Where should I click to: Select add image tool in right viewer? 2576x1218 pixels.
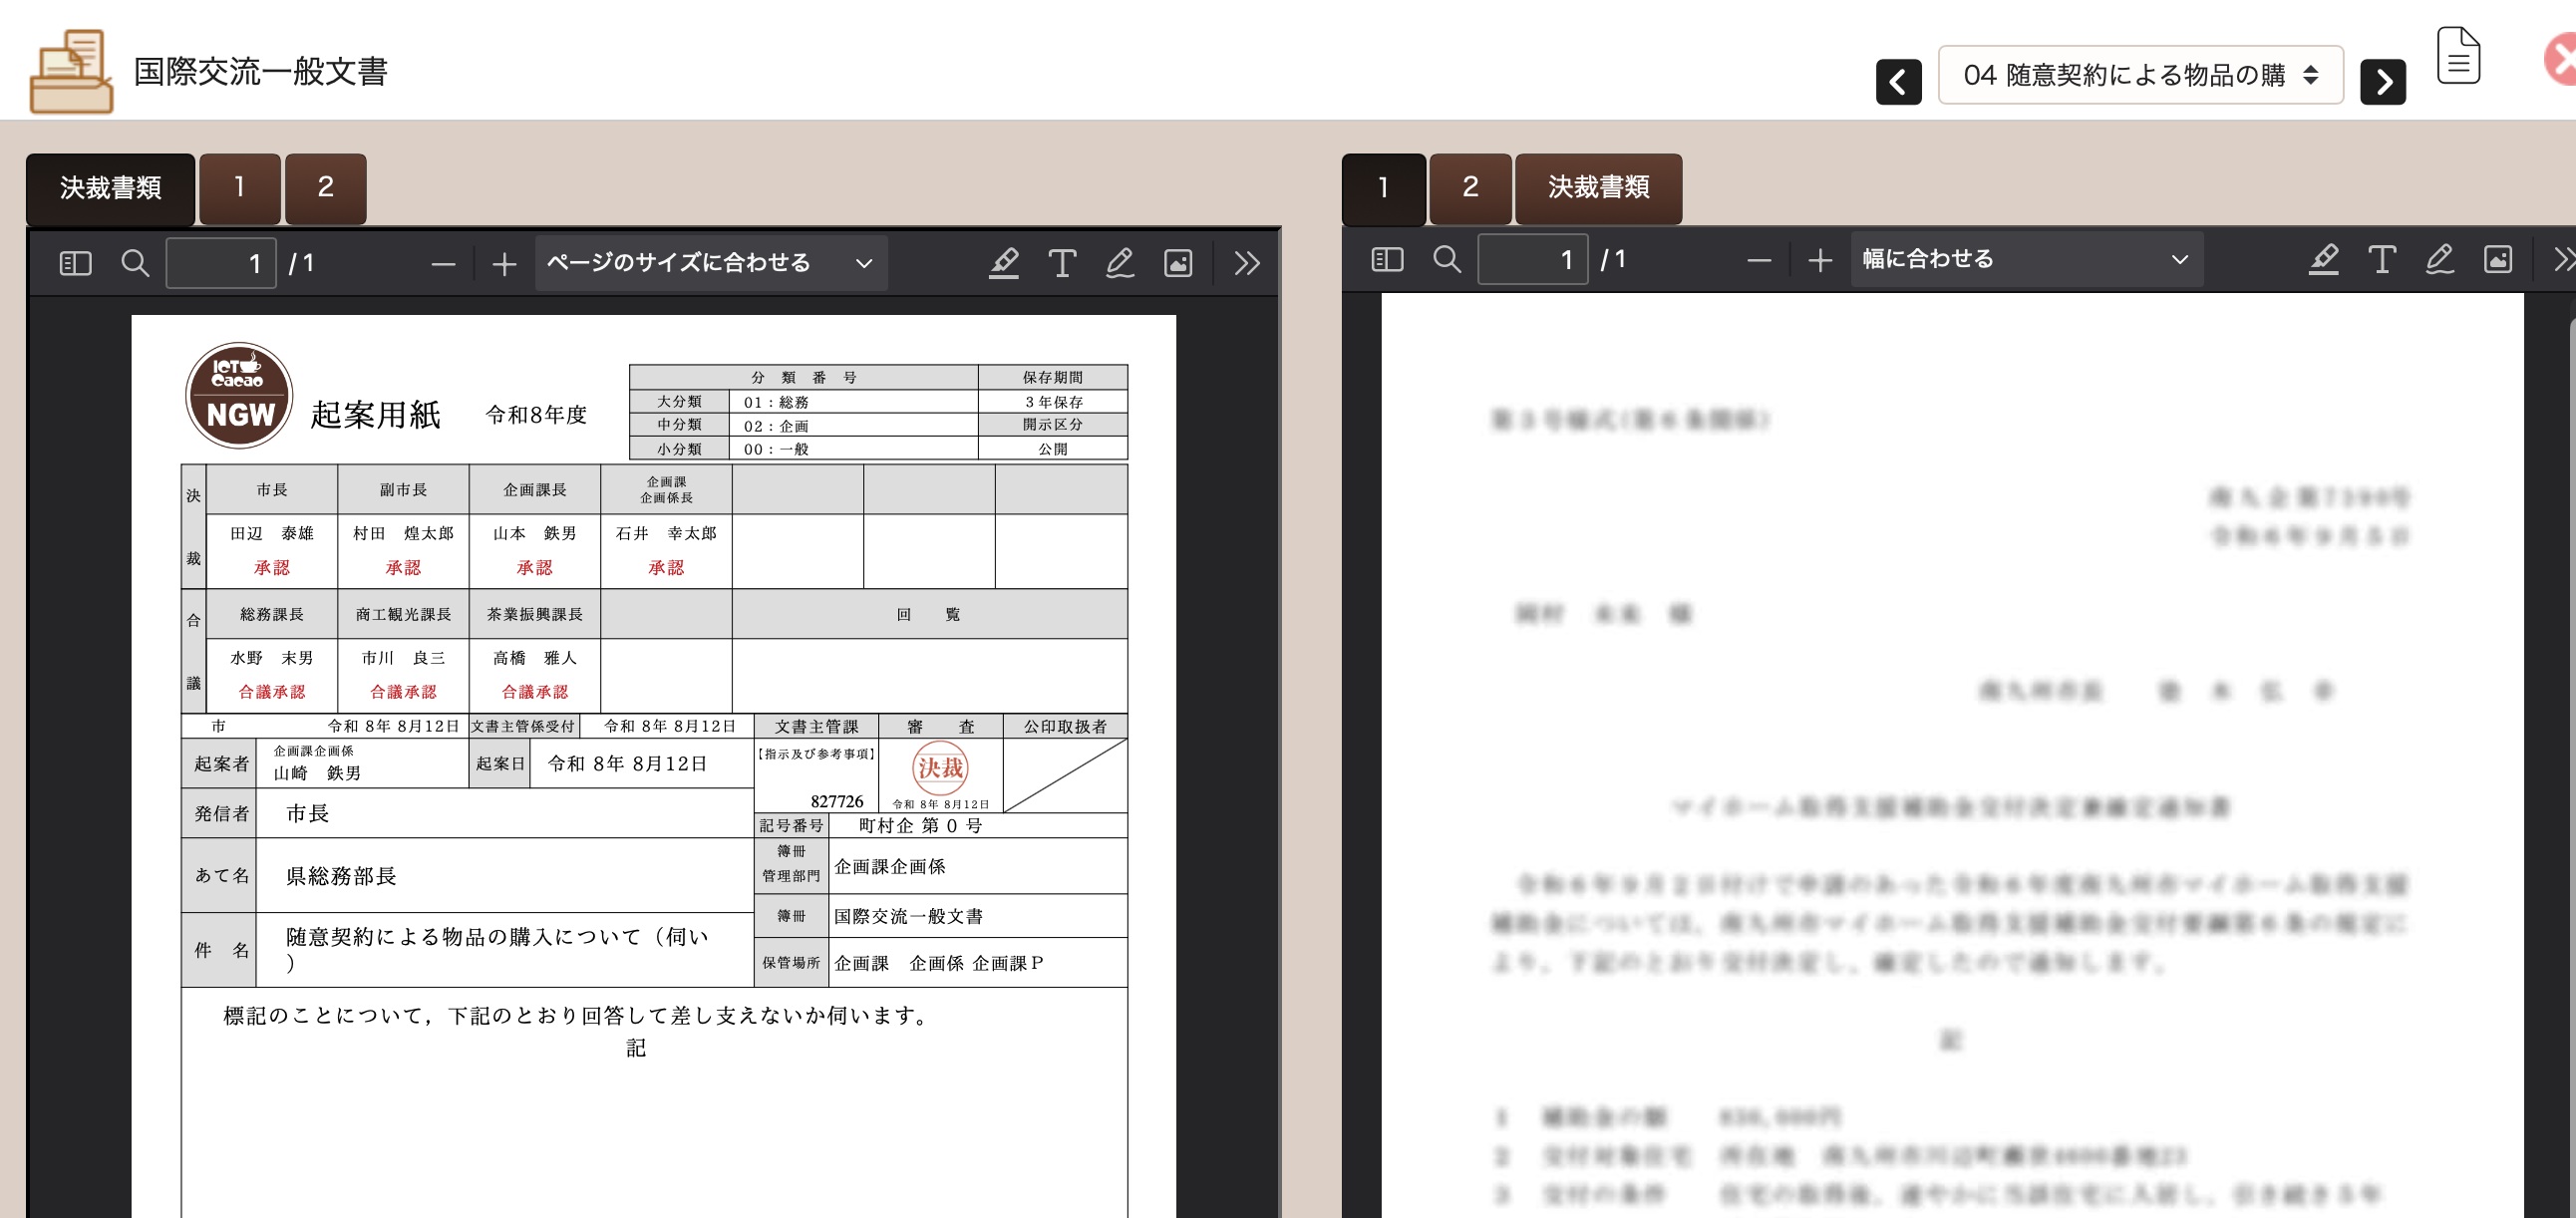pos(2498,259)
